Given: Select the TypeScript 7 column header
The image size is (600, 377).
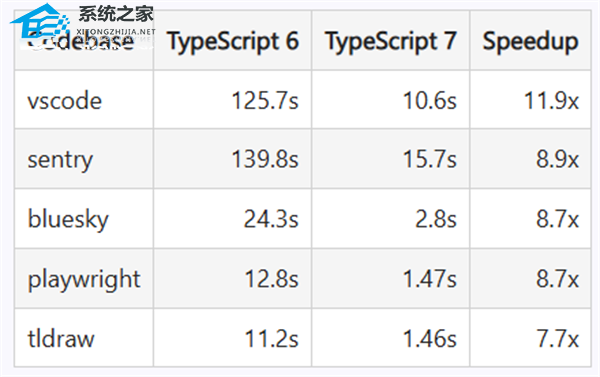Looking at the screenshot, I should (x=391, y=41).
